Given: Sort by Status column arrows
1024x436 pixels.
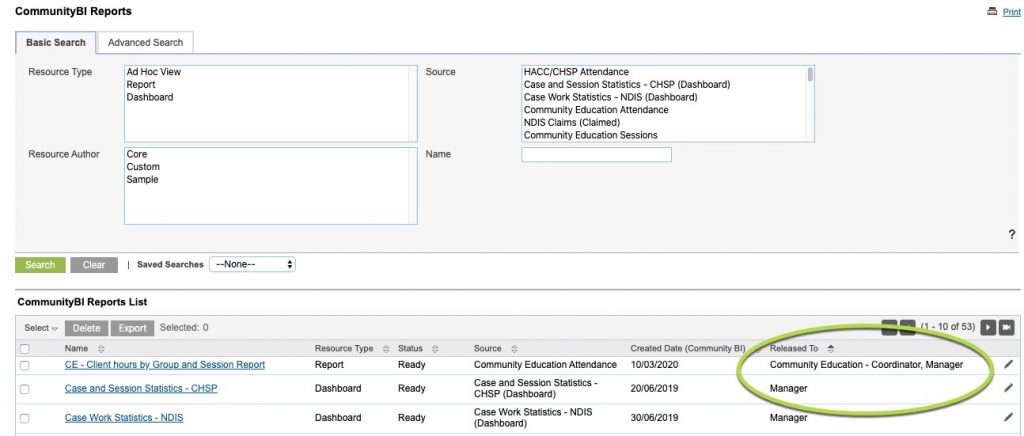Looking at the screenshot, I should coord(435,349).
